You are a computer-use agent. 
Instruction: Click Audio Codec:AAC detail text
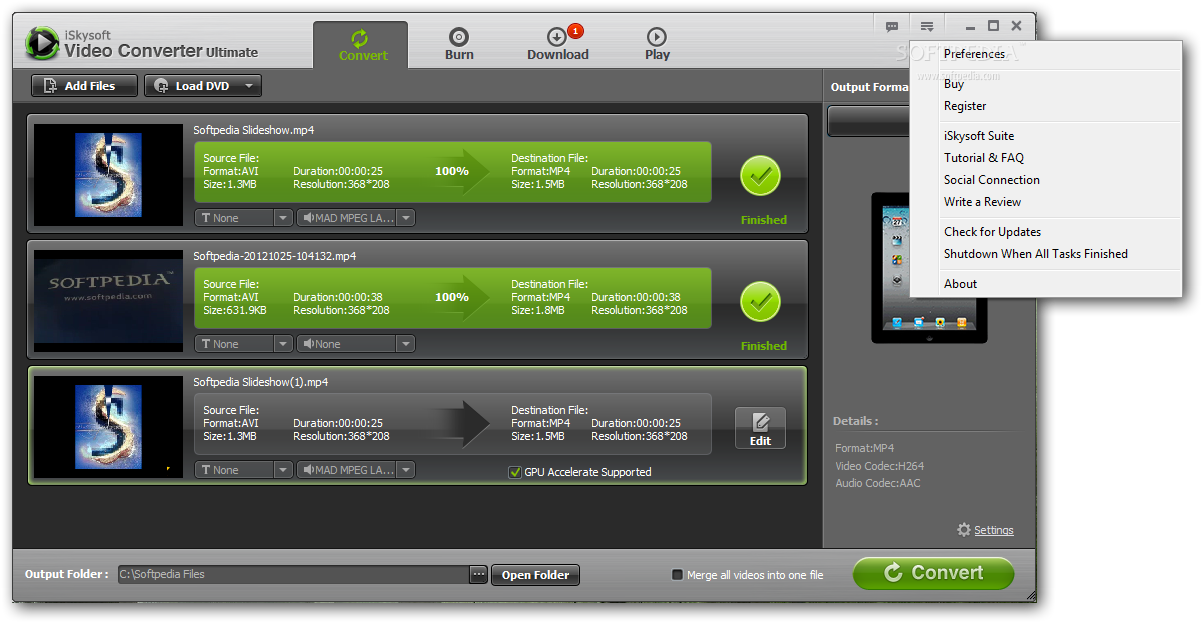(x=878, y=484)
